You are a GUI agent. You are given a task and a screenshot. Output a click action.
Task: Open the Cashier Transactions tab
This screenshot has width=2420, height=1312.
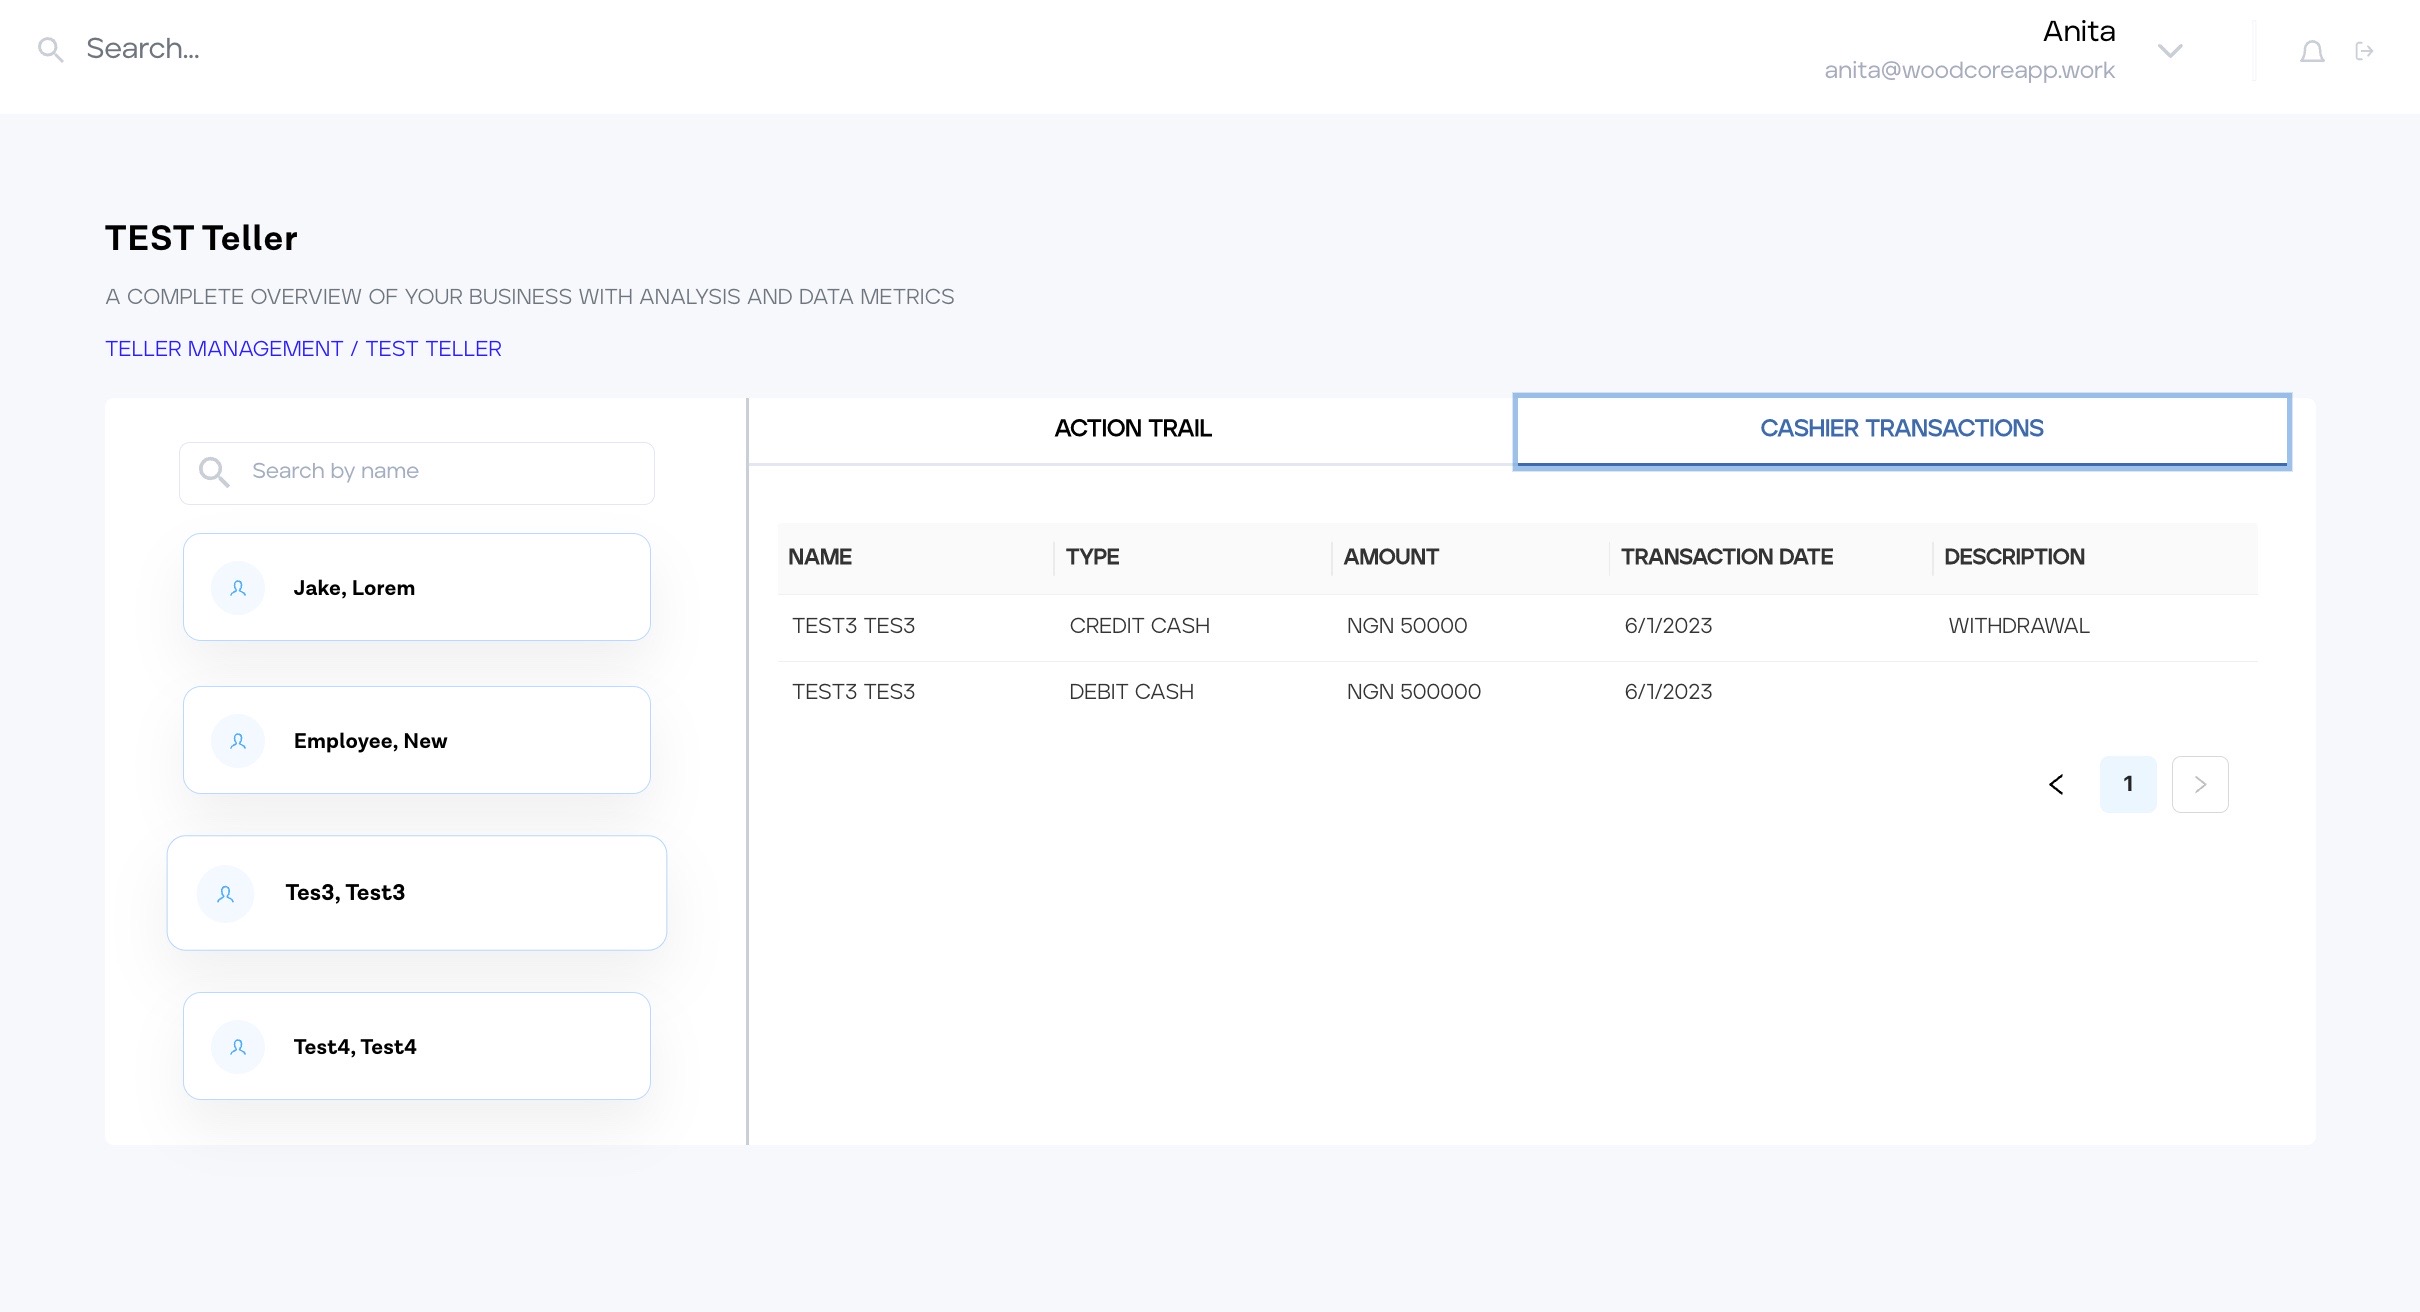(x=1901, y=429)
